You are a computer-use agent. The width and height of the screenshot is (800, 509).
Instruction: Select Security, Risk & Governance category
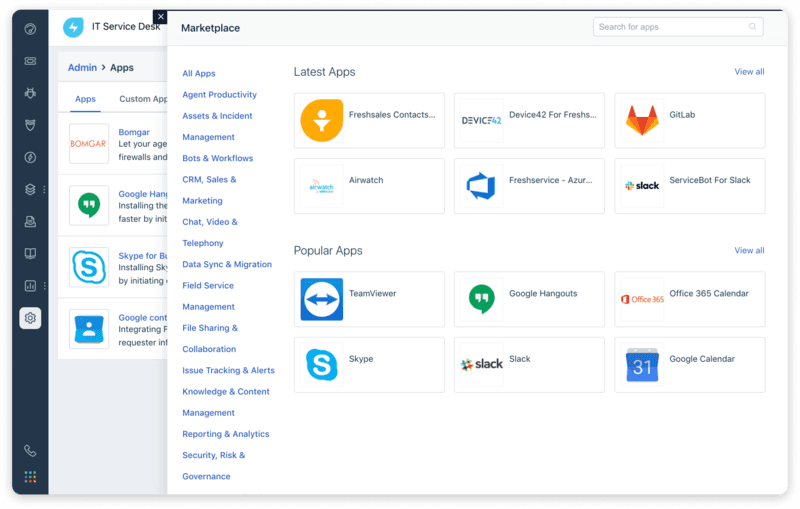click(x=213, y=466)
